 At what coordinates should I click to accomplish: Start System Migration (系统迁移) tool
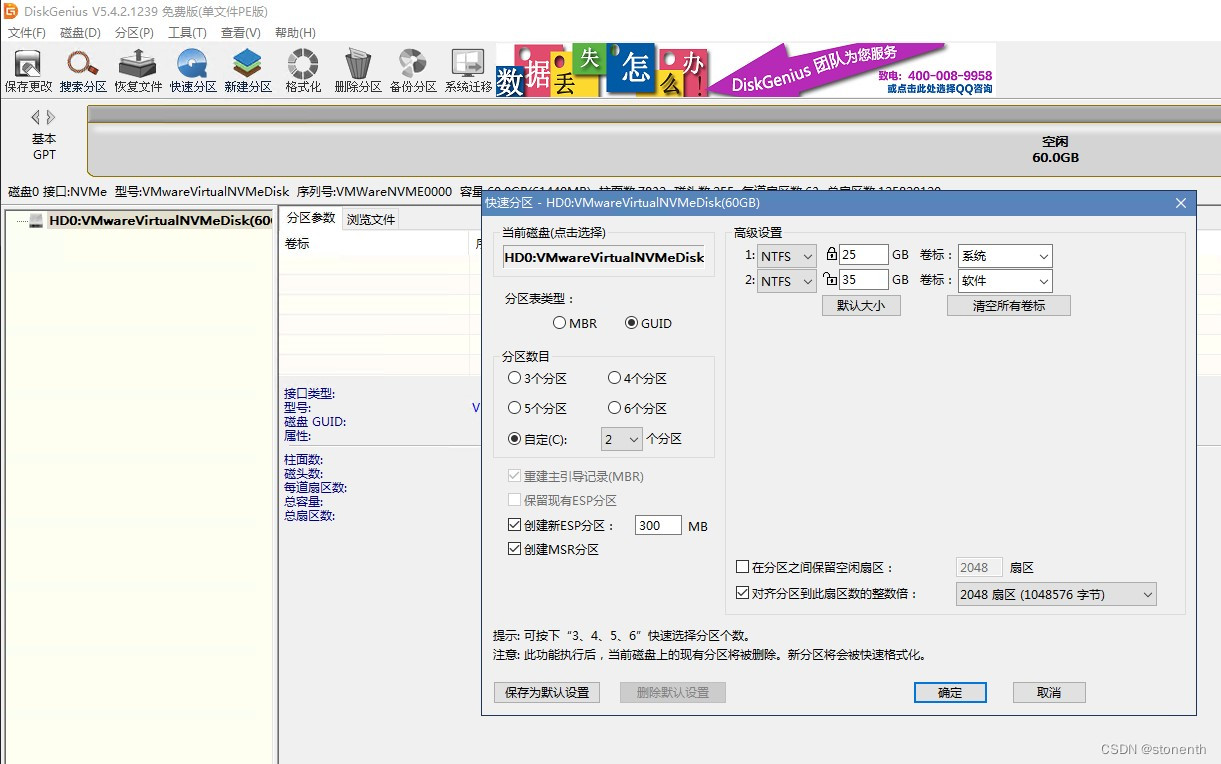tap(468, 71)
